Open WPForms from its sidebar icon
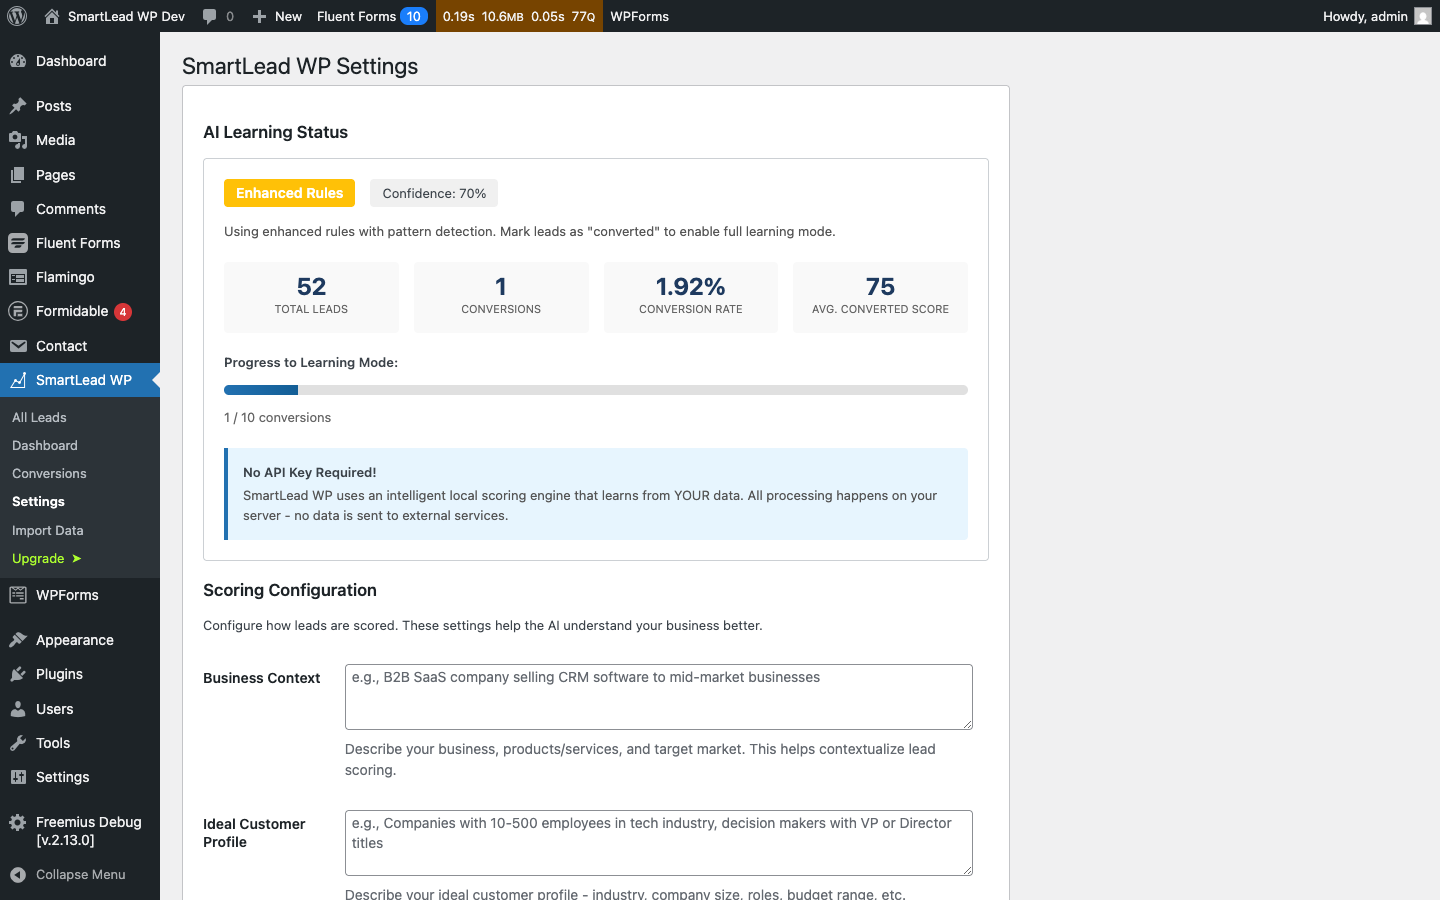This screenshot has height=900, width=1440. [x=20, y=594]
